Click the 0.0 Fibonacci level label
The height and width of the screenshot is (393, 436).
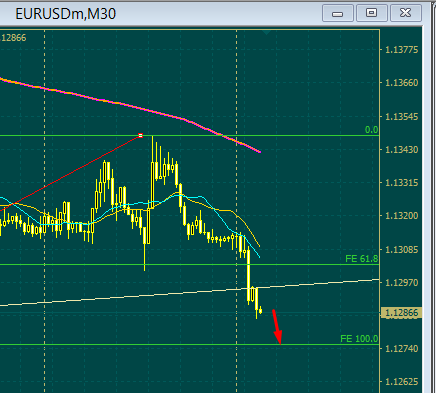coord(372,130)
